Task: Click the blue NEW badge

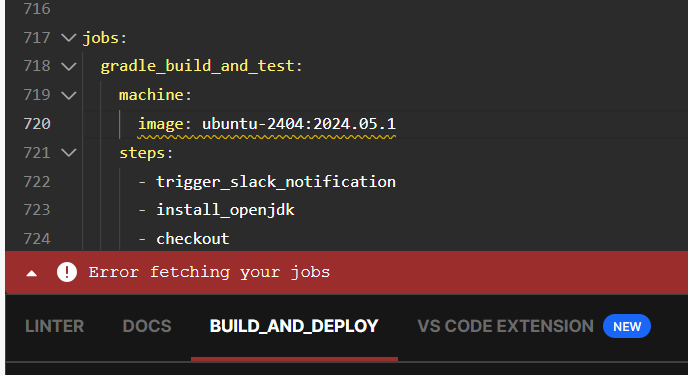Action: coord(627,326)
